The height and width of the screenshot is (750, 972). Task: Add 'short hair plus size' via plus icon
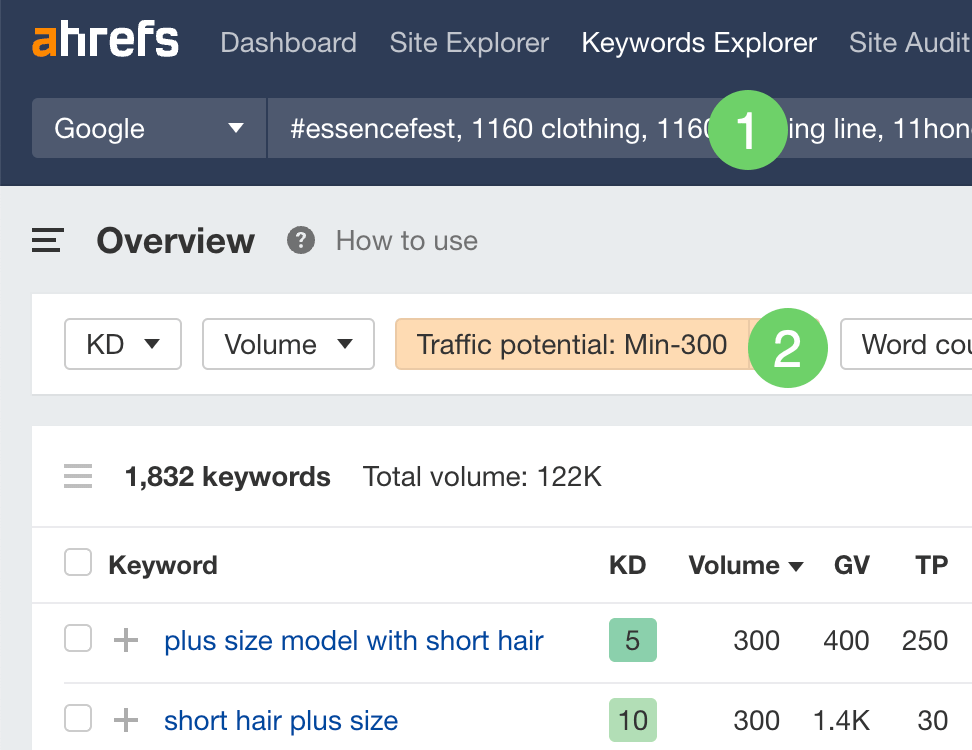(x=124, y=720)
